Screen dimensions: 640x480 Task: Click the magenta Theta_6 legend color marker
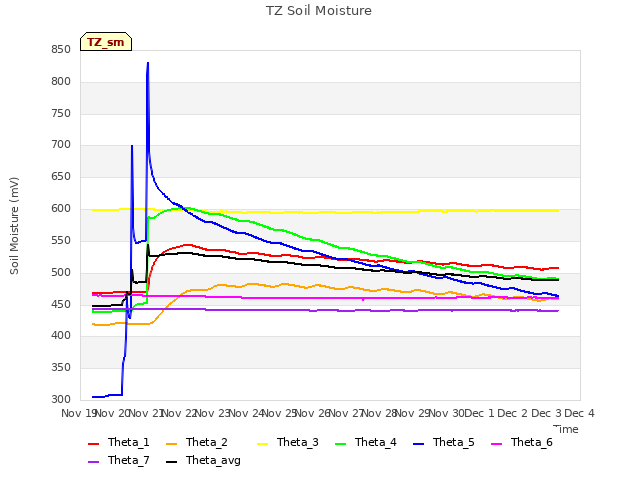click(496, 444)
